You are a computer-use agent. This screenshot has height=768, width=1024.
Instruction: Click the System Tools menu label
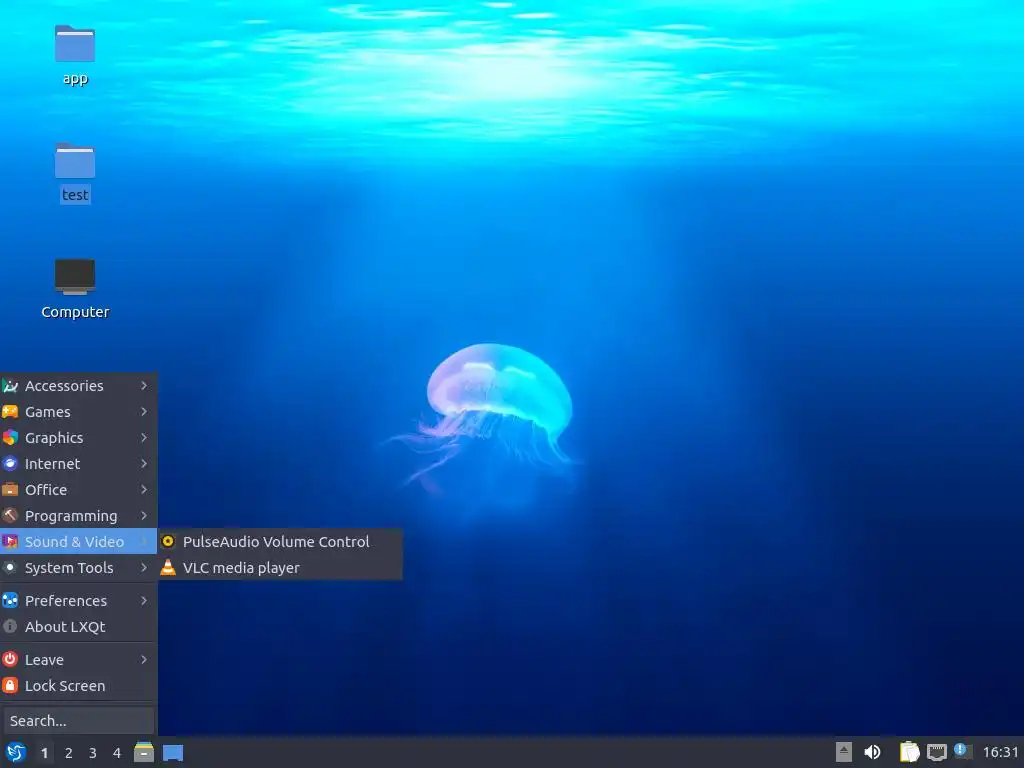69,568
